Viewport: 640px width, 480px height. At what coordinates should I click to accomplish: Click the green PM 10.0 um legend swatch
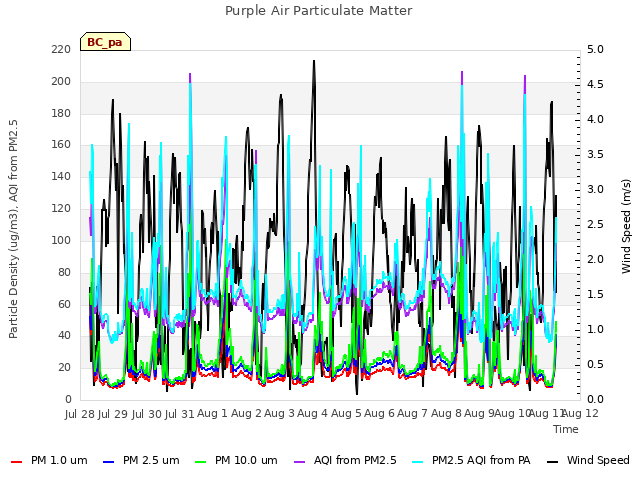pos(200,462)
